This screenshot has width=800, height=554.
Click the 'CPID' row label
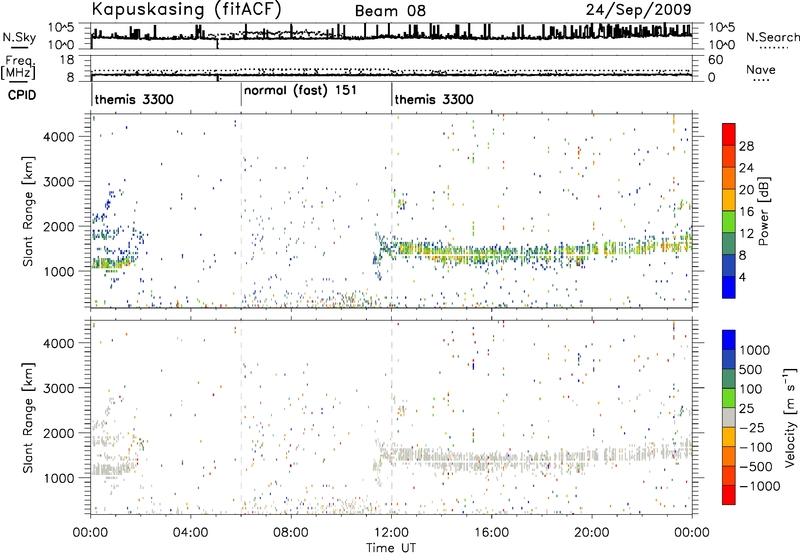click(22, 95)
